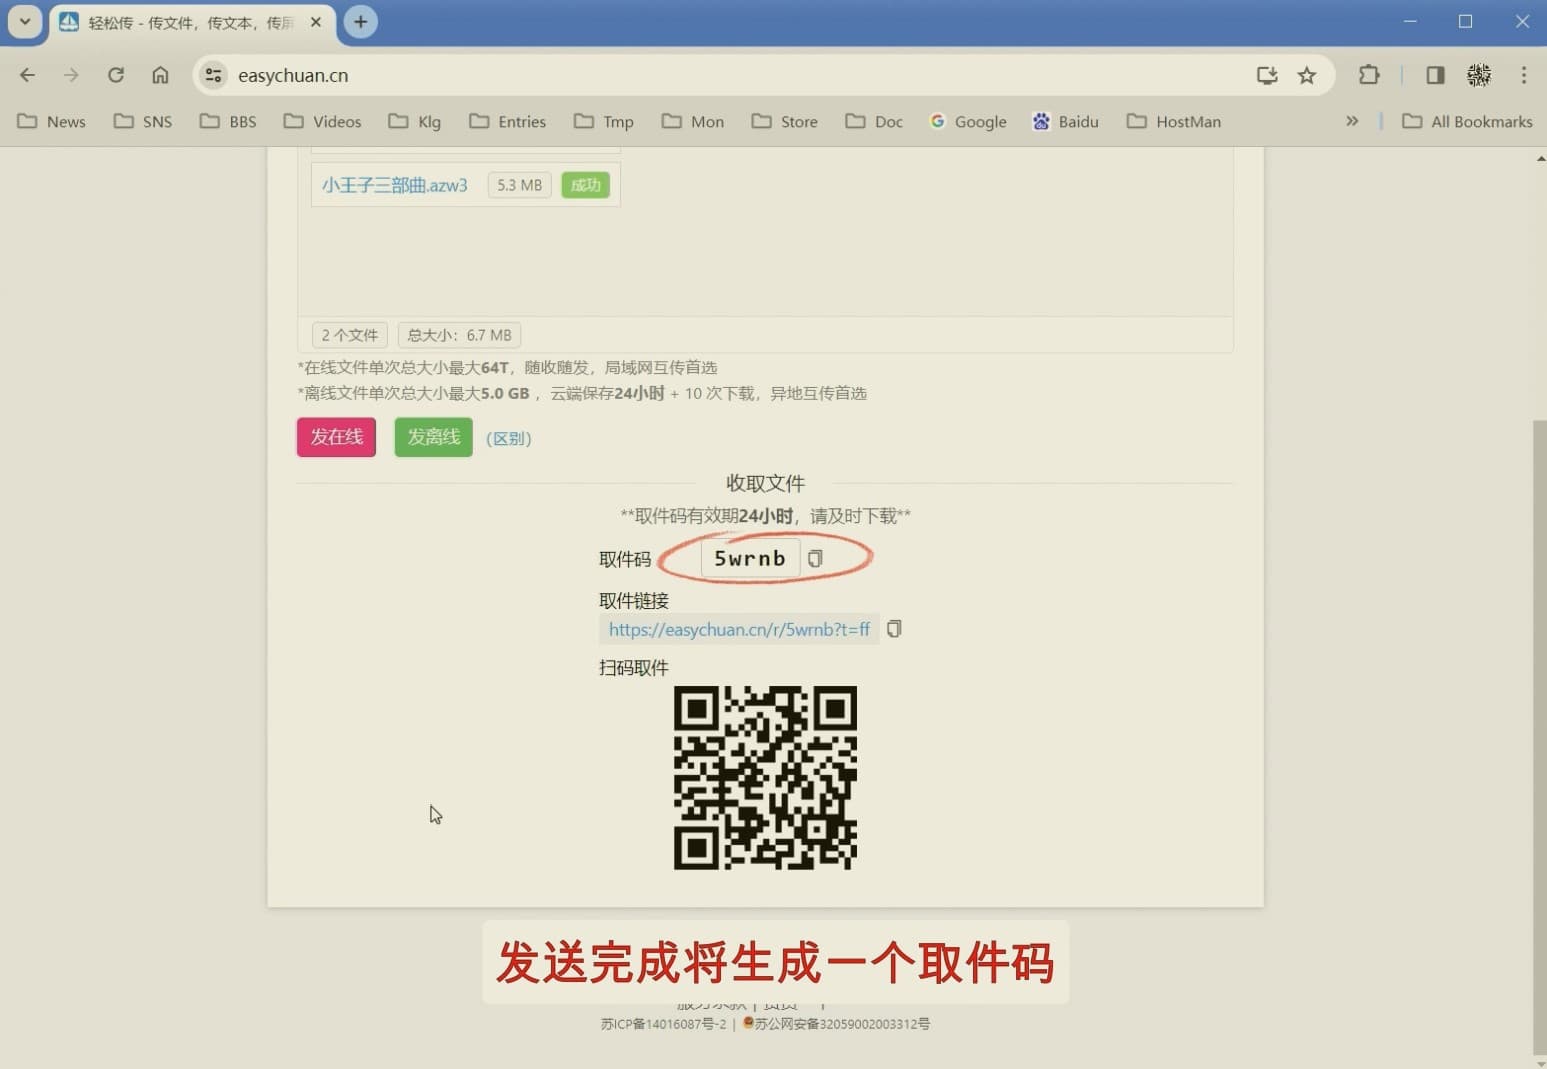Open the easychuan.cn/r/5wrnb pickup link
1547x1069 pixels.
point(739,629)
